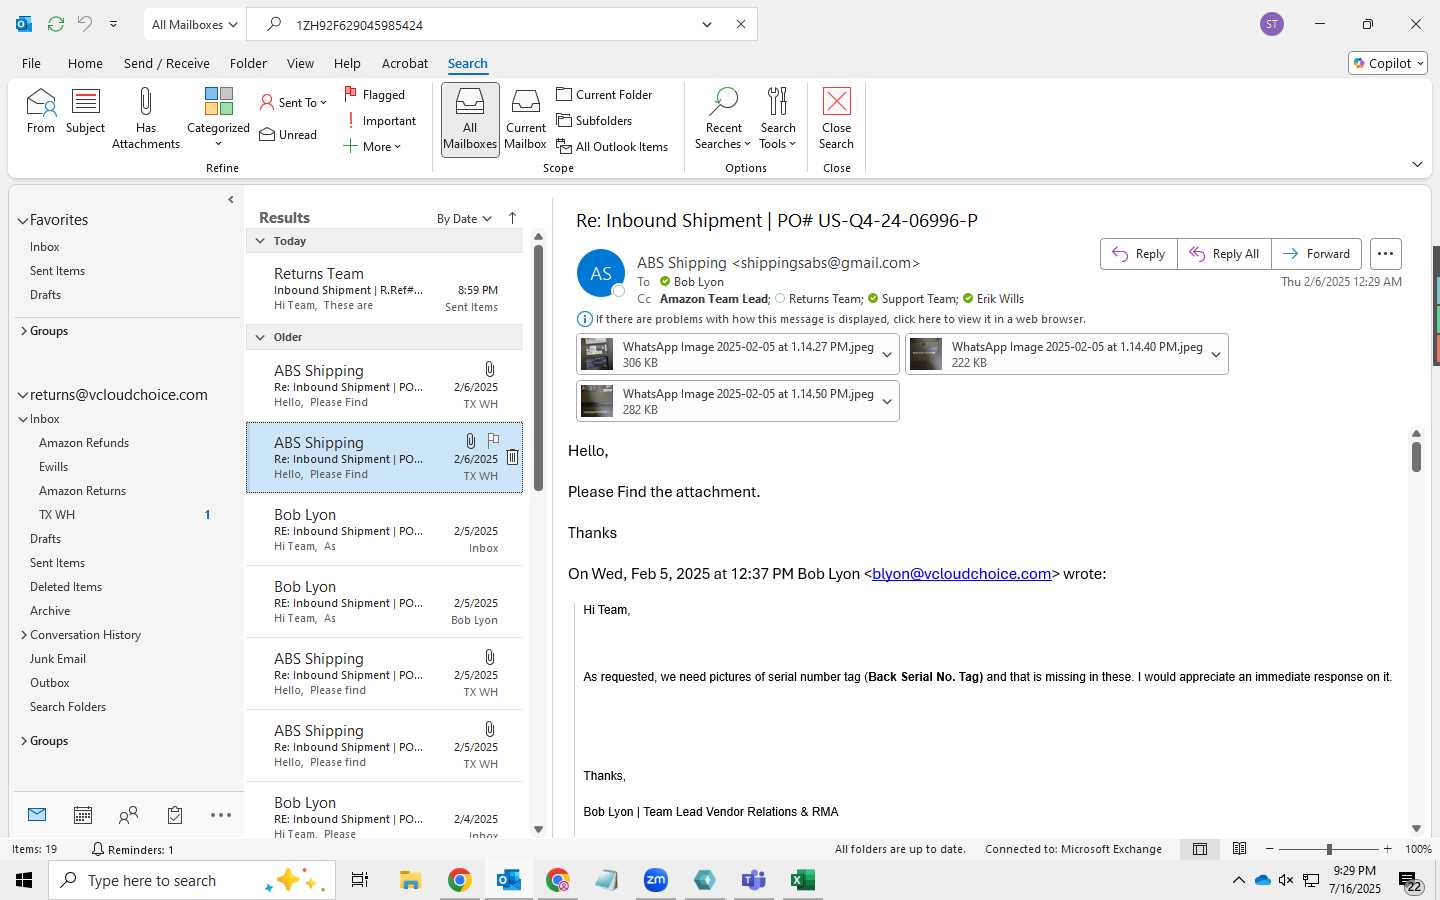This screenshot has width=1440, height=900.
Task: Open Recent Searches list
Action: pos(723,118)
